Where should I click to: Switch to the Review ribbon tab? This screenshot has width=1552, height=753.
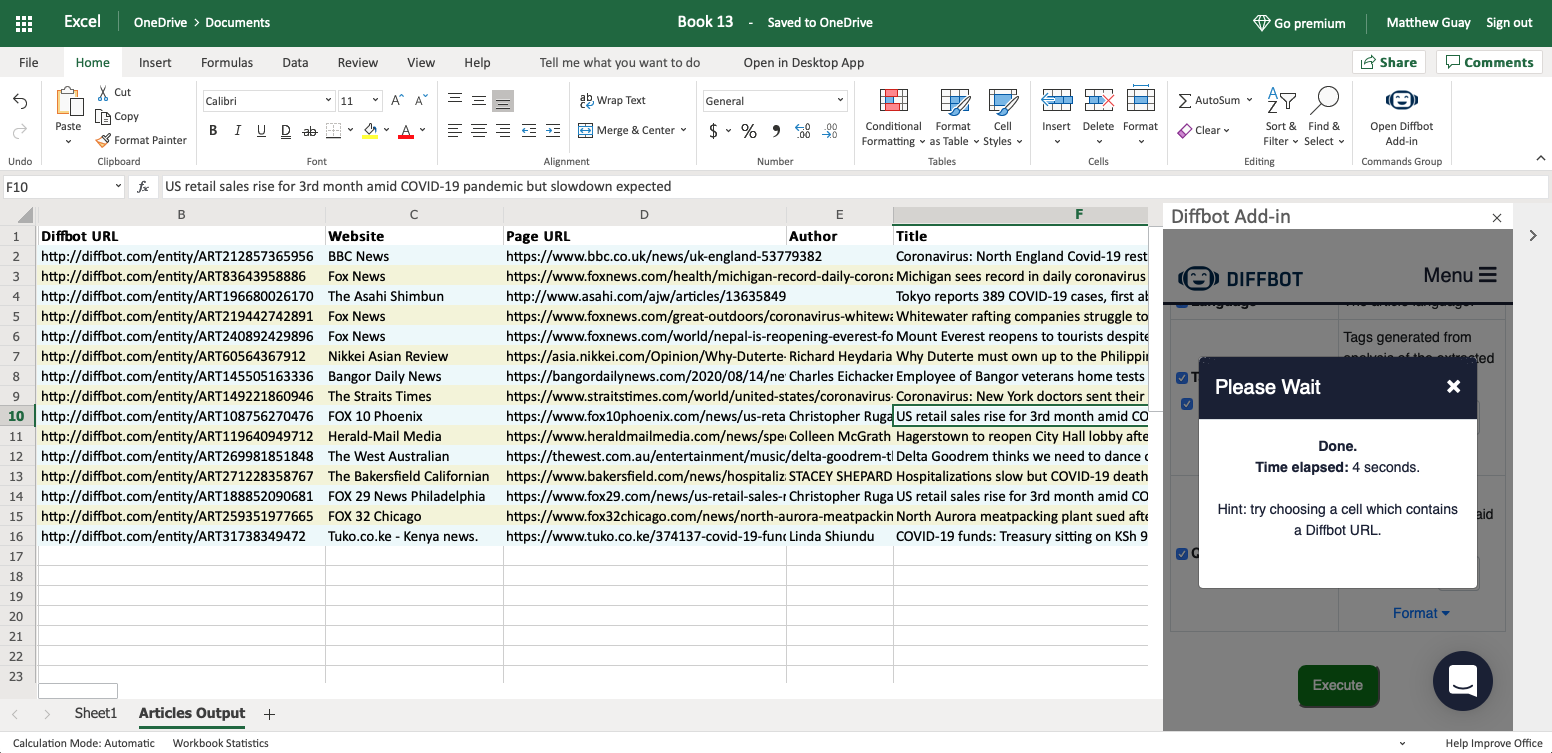[x=358, y=62]
